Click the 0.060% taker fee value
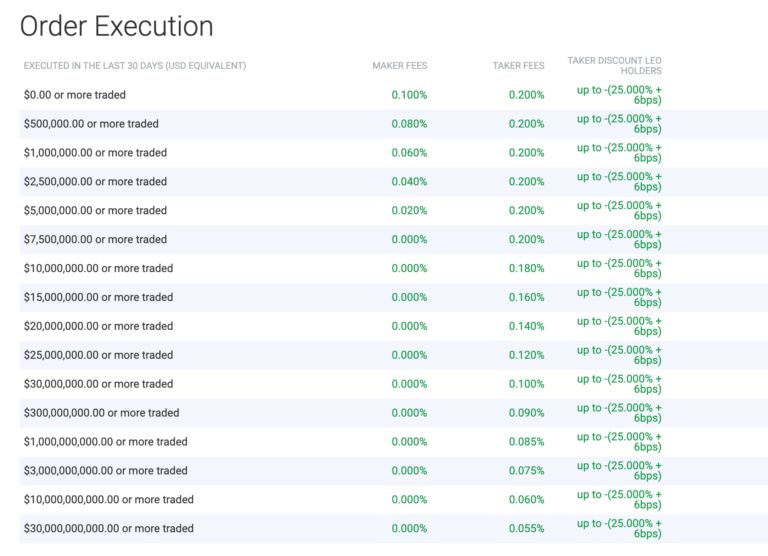Viewport: 768px width, 556px height. (527, 500)
